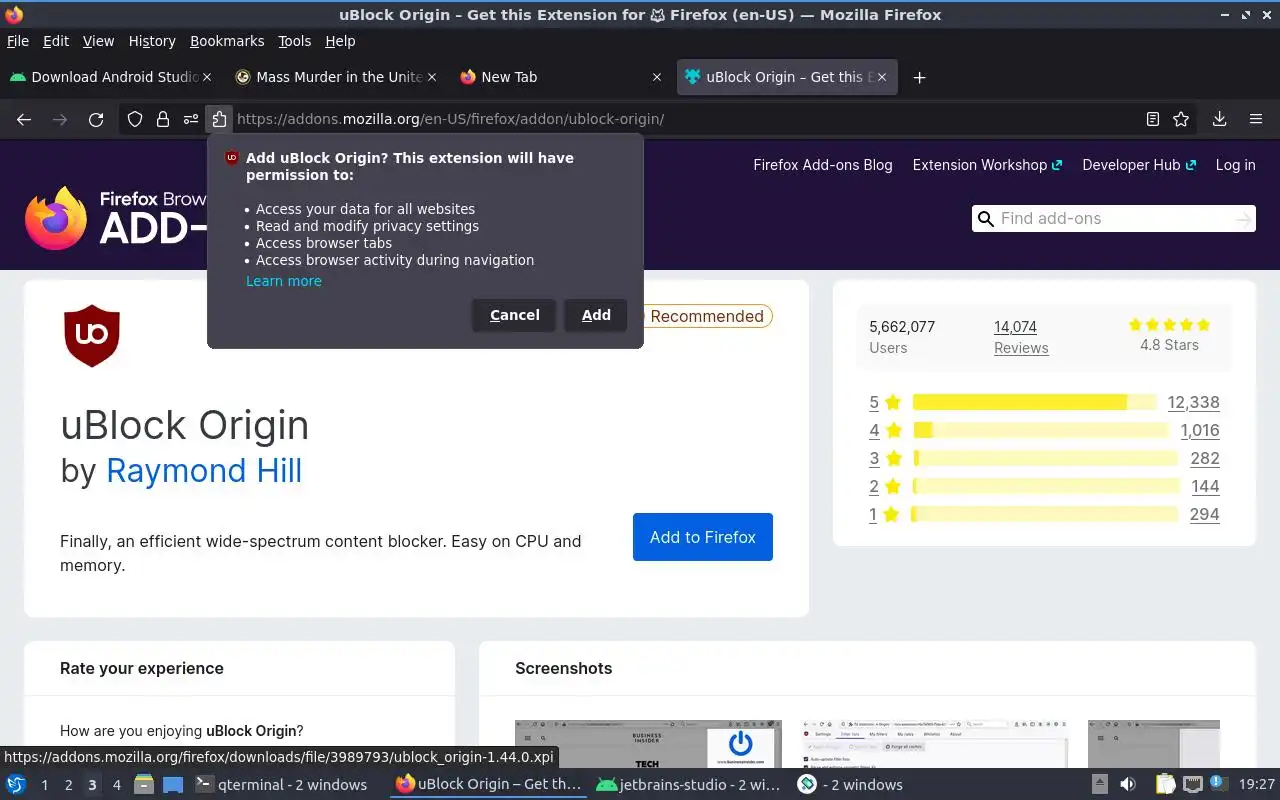Screen dimensions: 1280x800
Task: Show desktop via blue taskbar icon
Action: (173, 785)
